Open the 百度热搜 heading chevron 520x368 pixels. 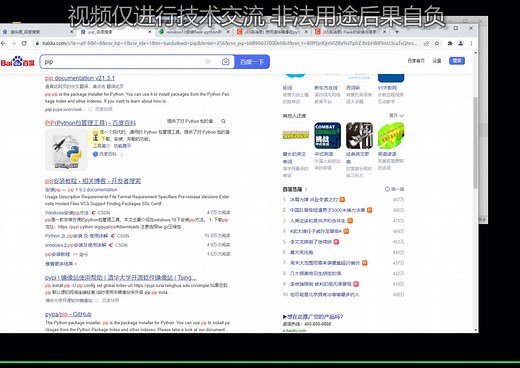306,189
